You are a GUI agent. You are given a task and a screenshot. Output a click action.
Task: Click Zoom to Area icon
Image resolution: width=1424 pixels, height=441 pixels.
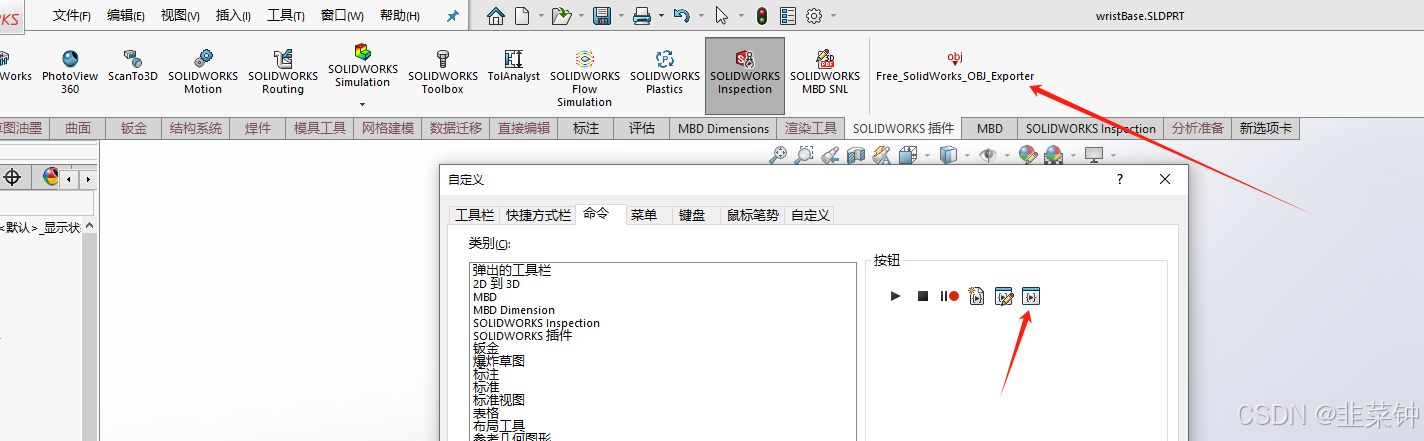803,155
